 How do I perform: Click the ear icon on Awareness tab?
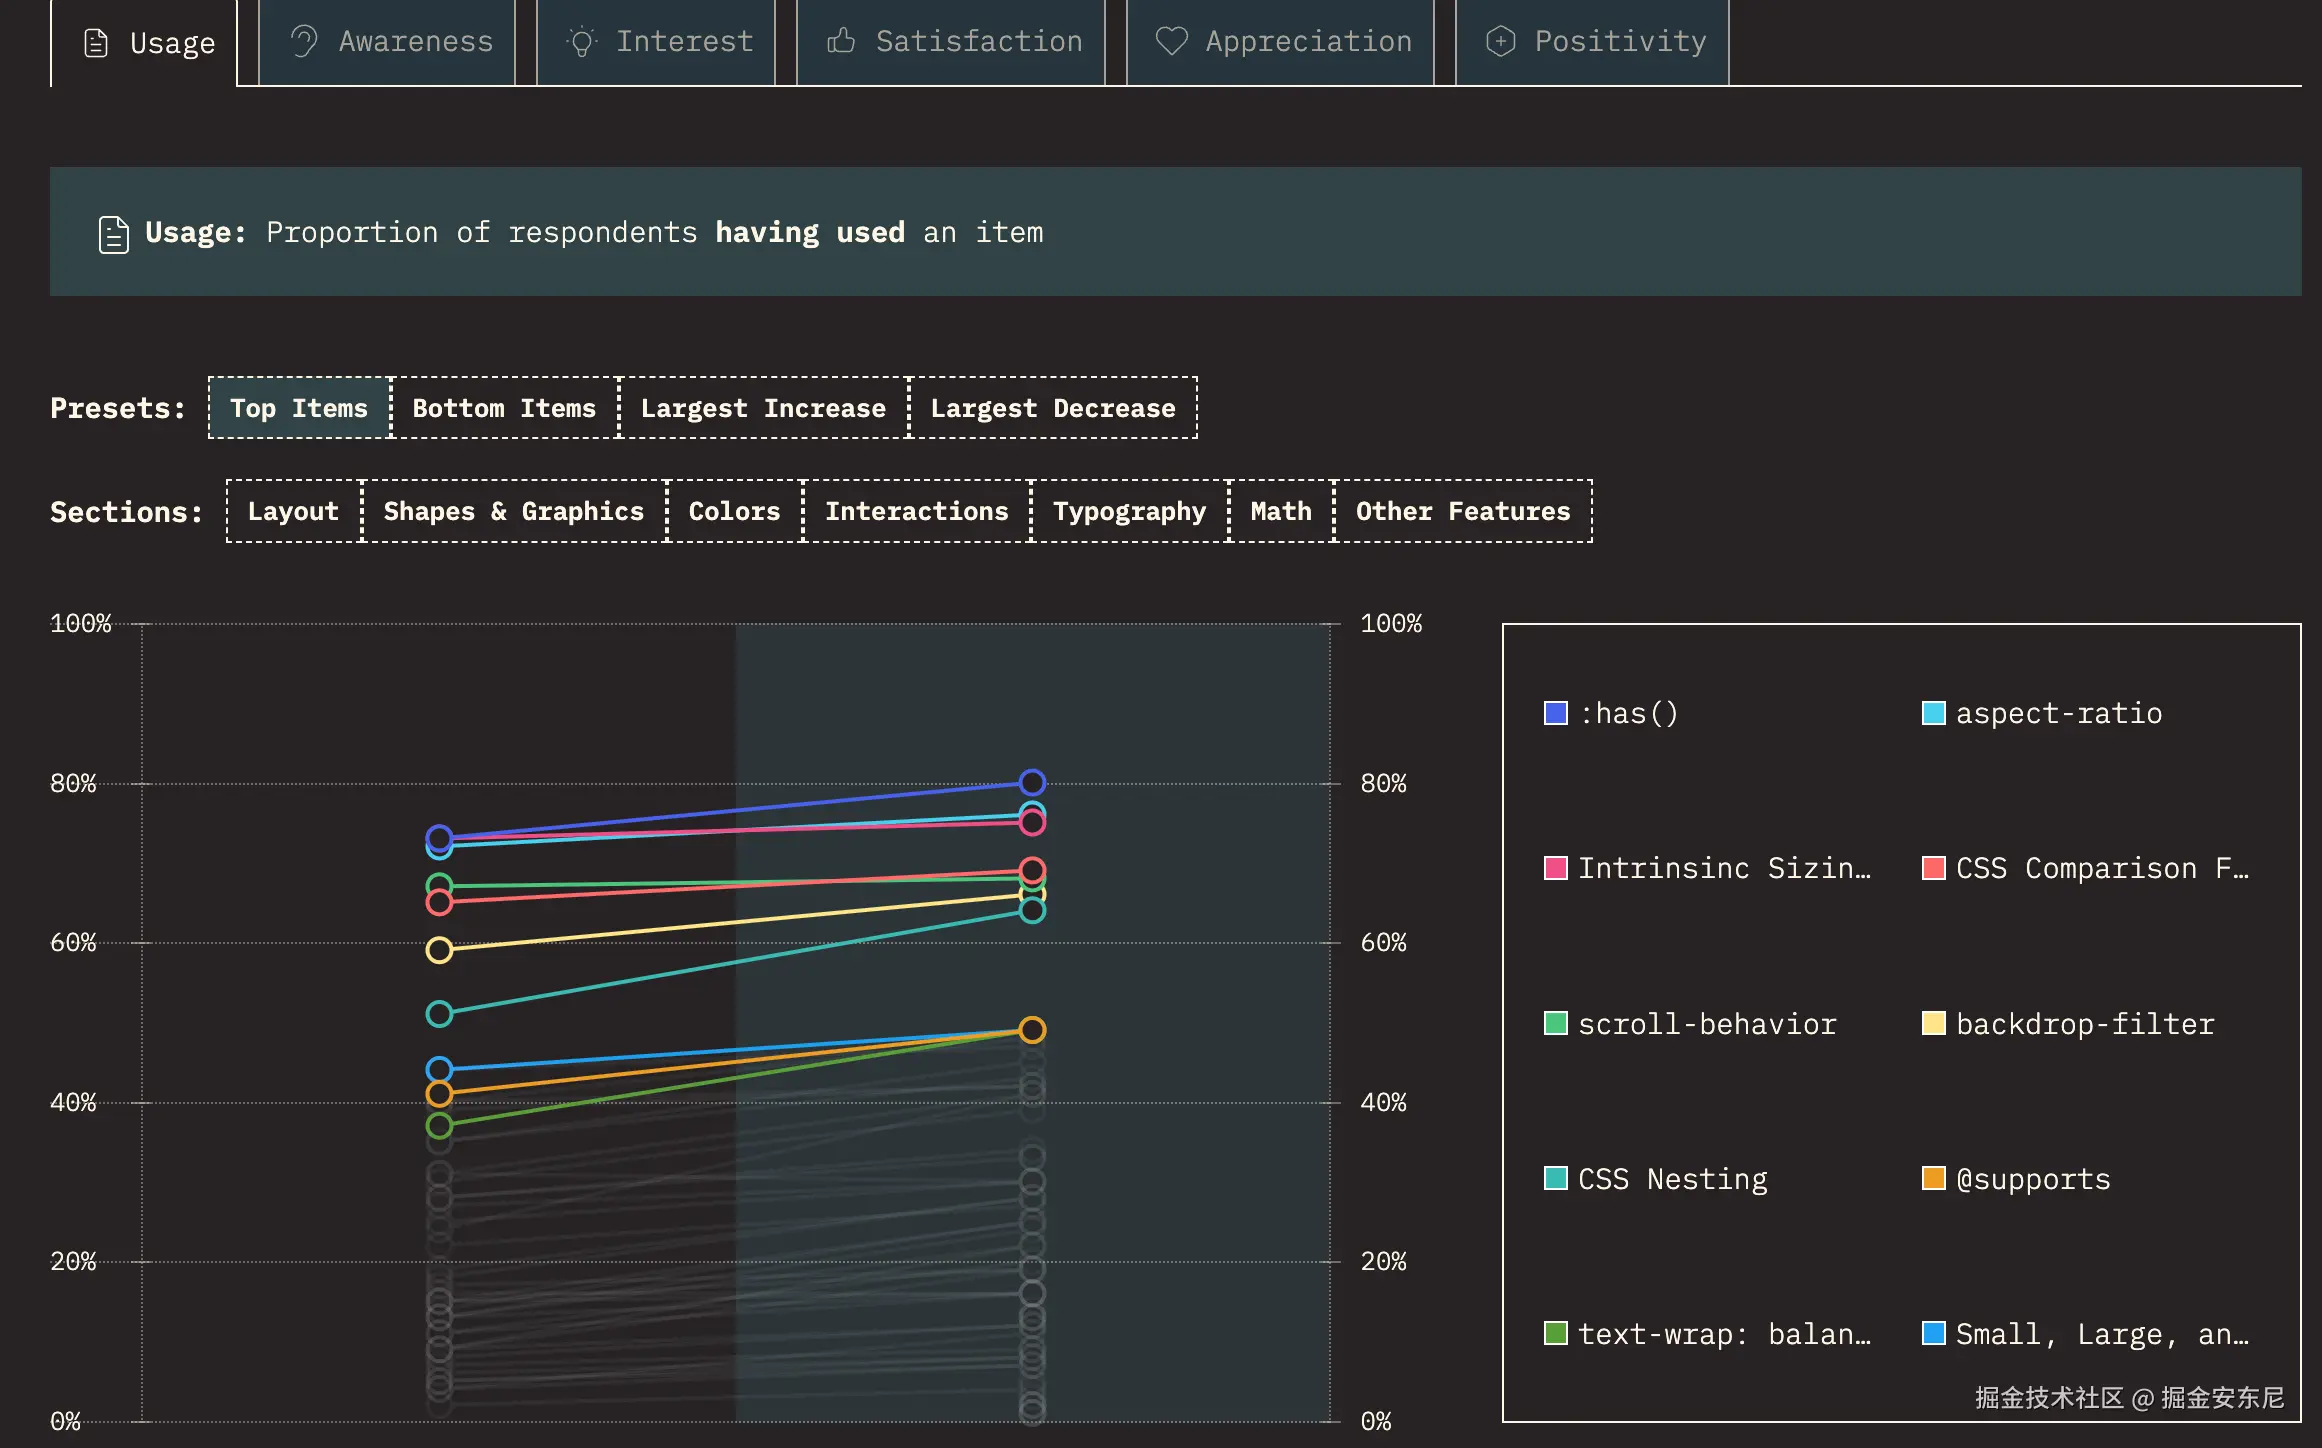tap(303, 41)
